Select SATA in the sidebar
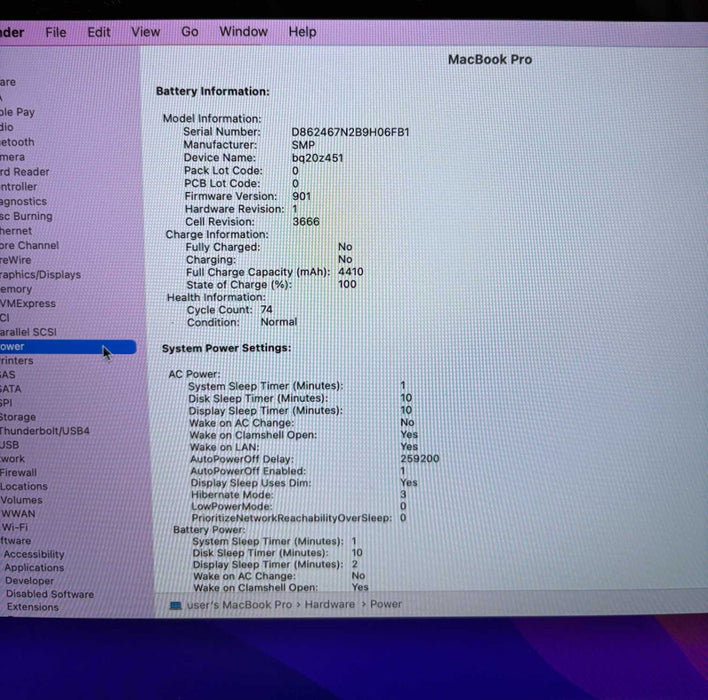This screenshot has width=708, height=700. pyautogui.click(x=10, y=389)
